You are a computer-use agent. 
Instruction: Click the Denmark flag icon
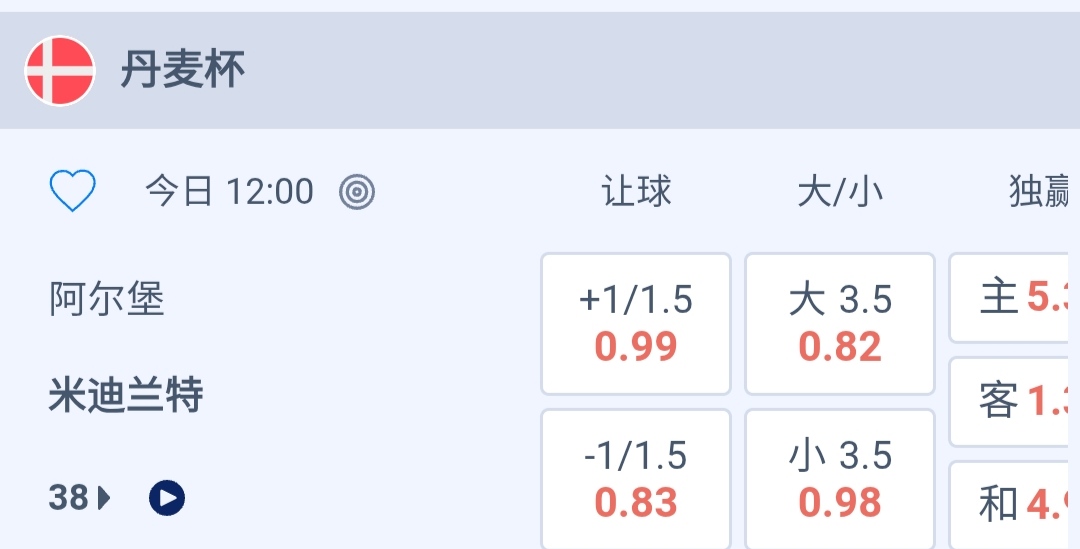[x=60, y=71]
